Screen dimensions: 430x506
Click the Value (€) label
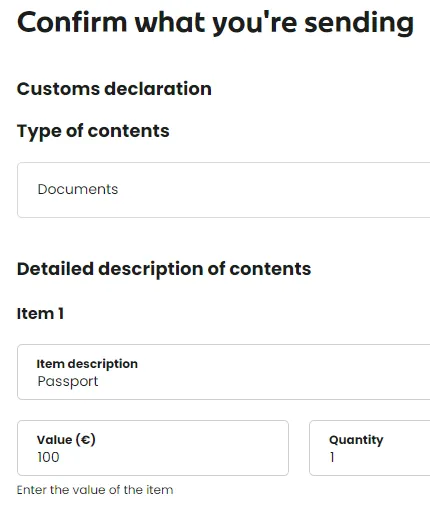tap(66, 440)
